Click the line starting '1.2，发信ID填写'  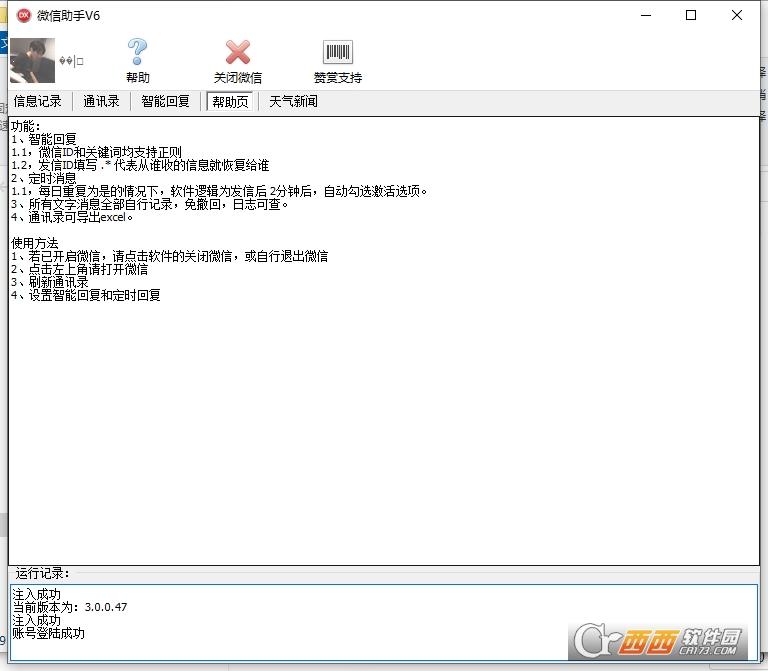(140, 165)
